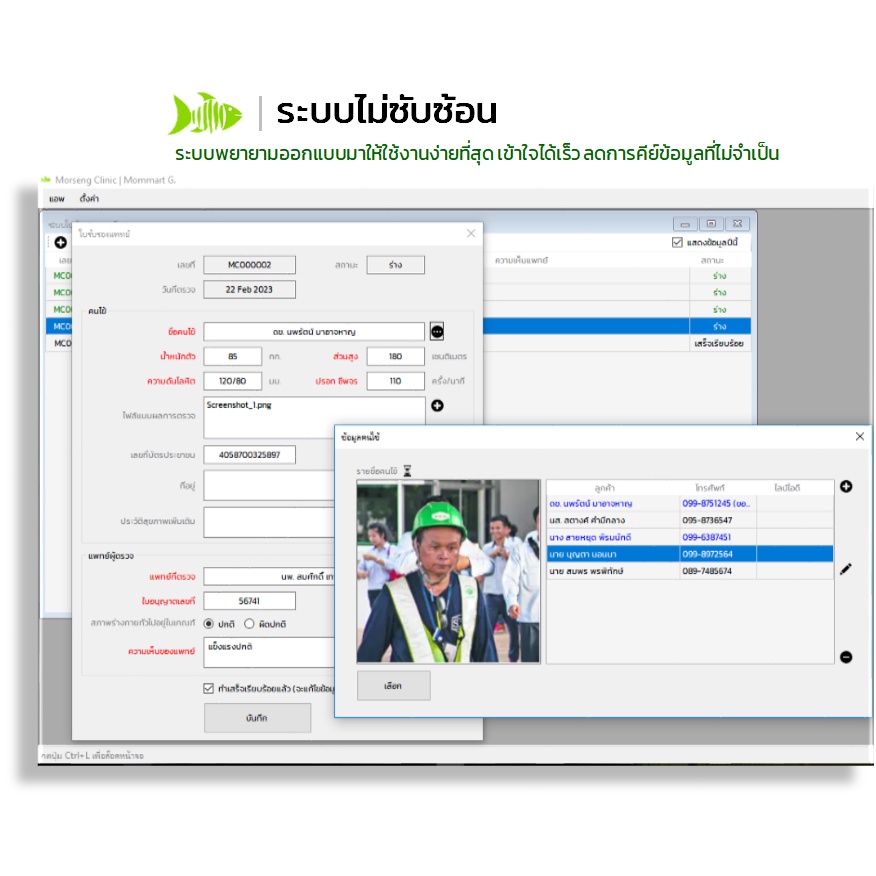This screenshot has width=876, height=876.
Task: Open patient picker with the ellipsis icon
Action: click(437, 332)
